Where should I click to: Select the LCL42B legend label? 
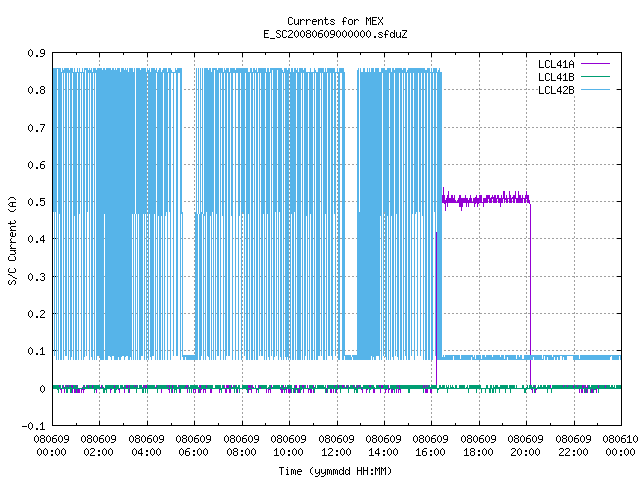[x=556, y=90]
